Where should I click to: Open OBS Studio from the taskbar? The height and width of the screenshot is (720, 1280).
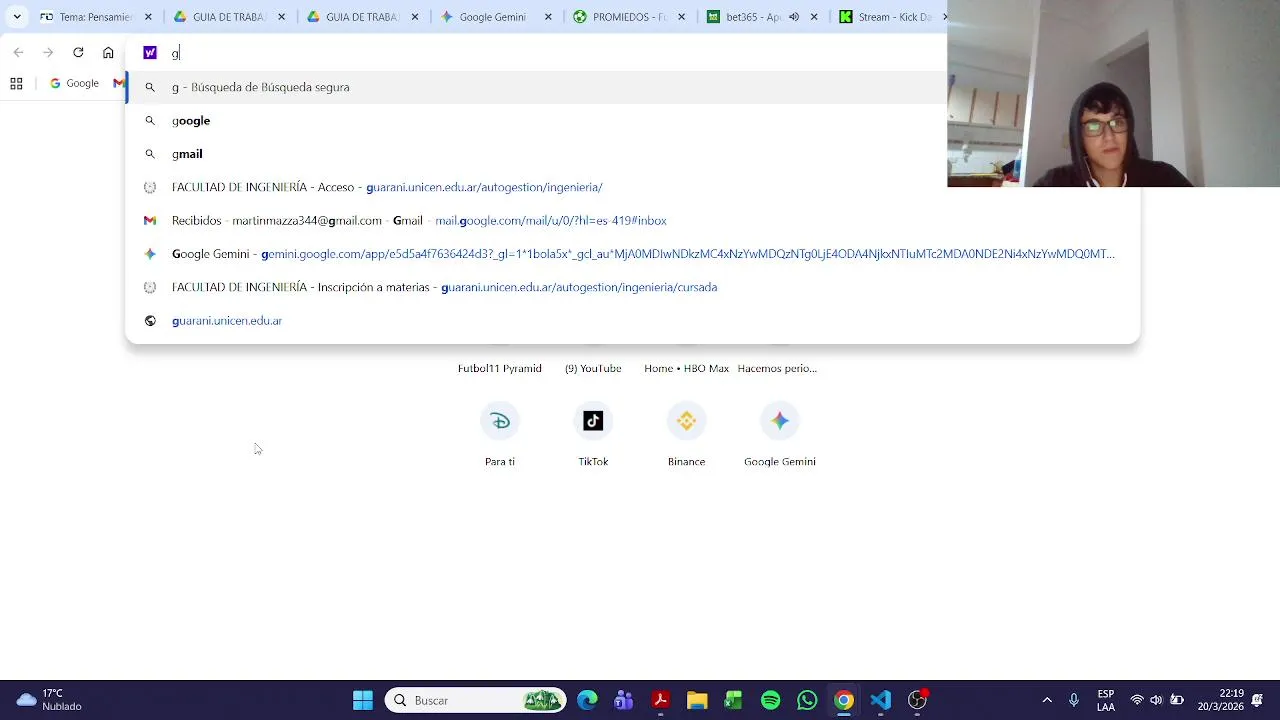point(917,700)
